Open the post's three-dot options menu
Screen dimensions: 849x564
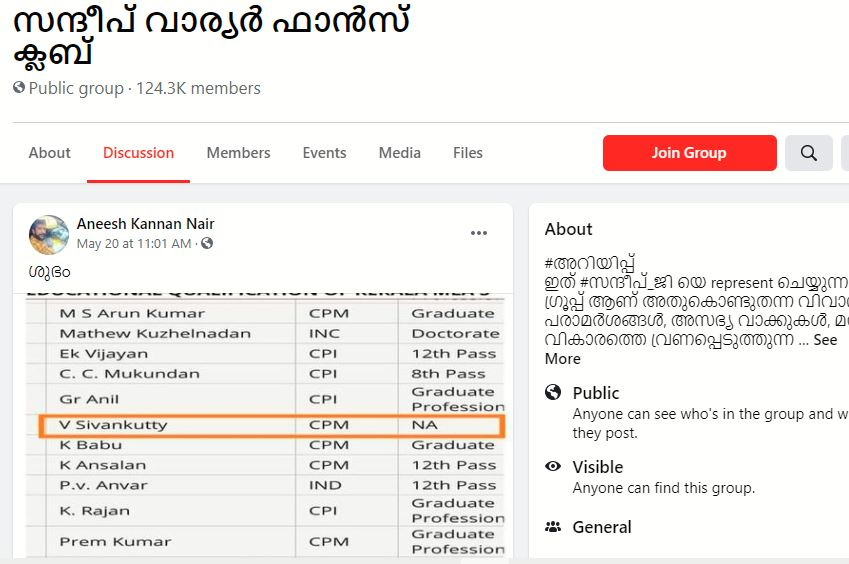(479, 233)
